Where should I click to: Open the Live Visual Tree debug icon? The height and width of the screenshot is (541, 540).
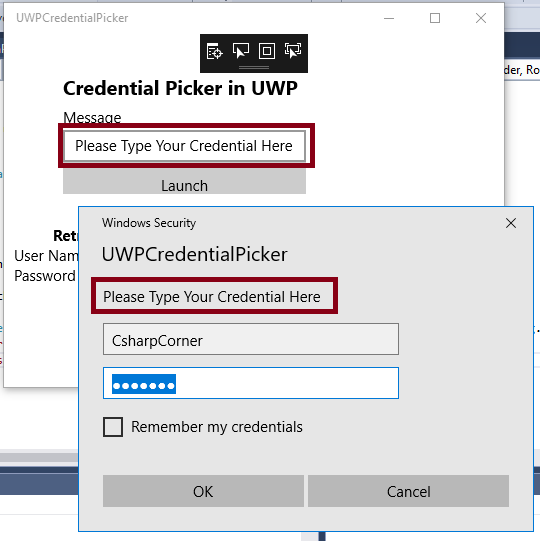215,52
